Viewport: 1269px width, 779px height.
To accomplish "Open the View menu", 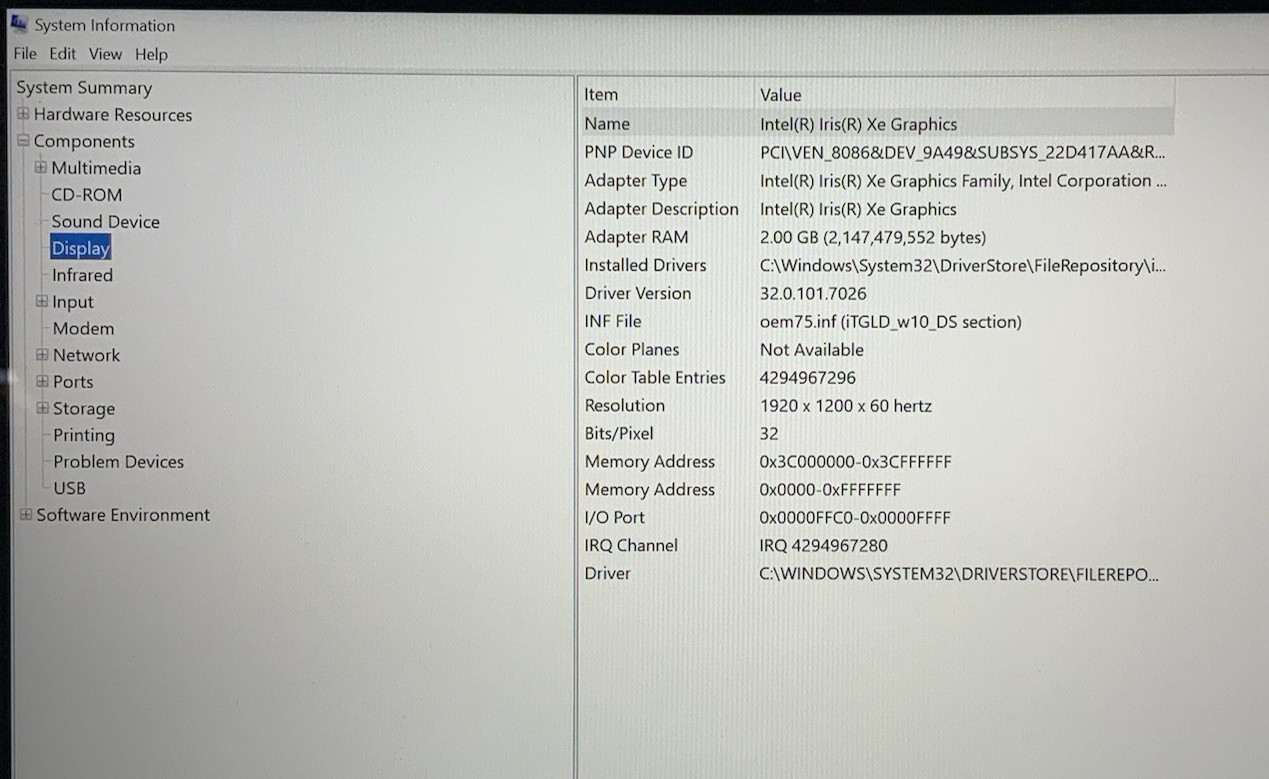I will click(x=105, y=54).
